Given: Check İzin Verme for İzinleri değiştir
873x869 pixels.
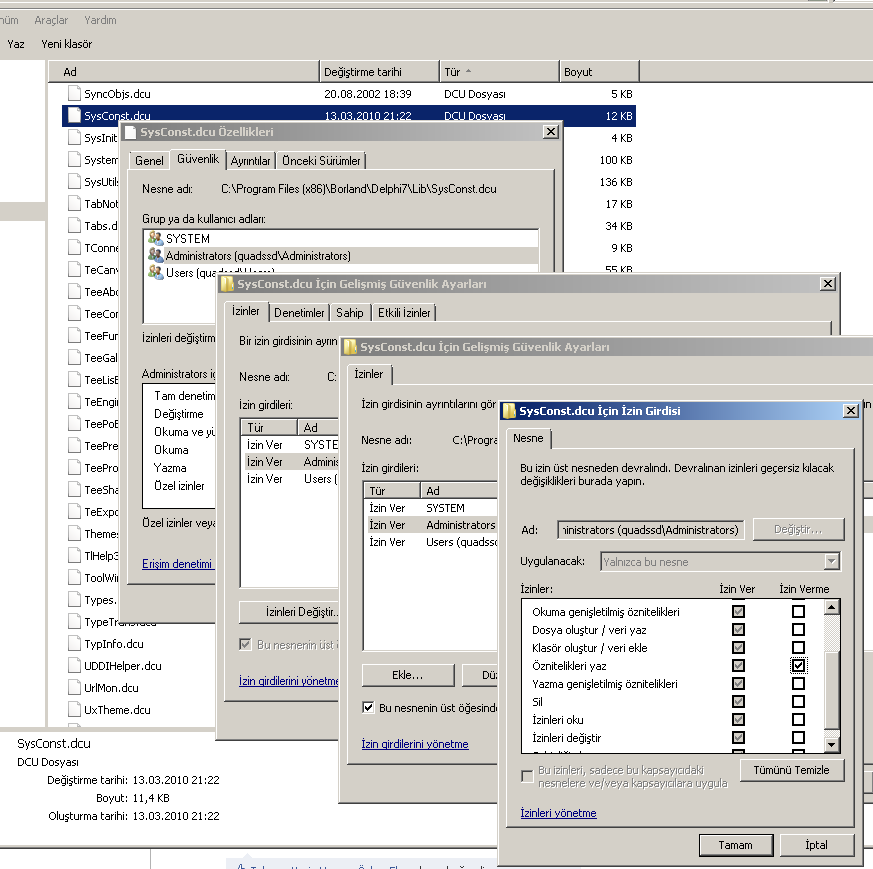Looking at the screenshot, I should click(x=798, y=737).
